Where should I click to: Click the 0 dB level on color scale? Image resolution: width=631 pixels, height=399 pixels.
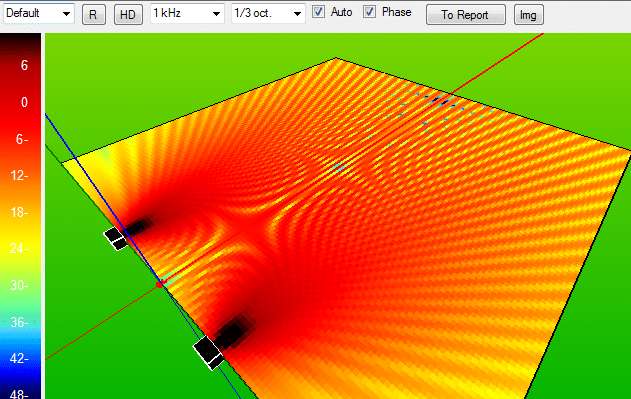[x=24, y=102]
